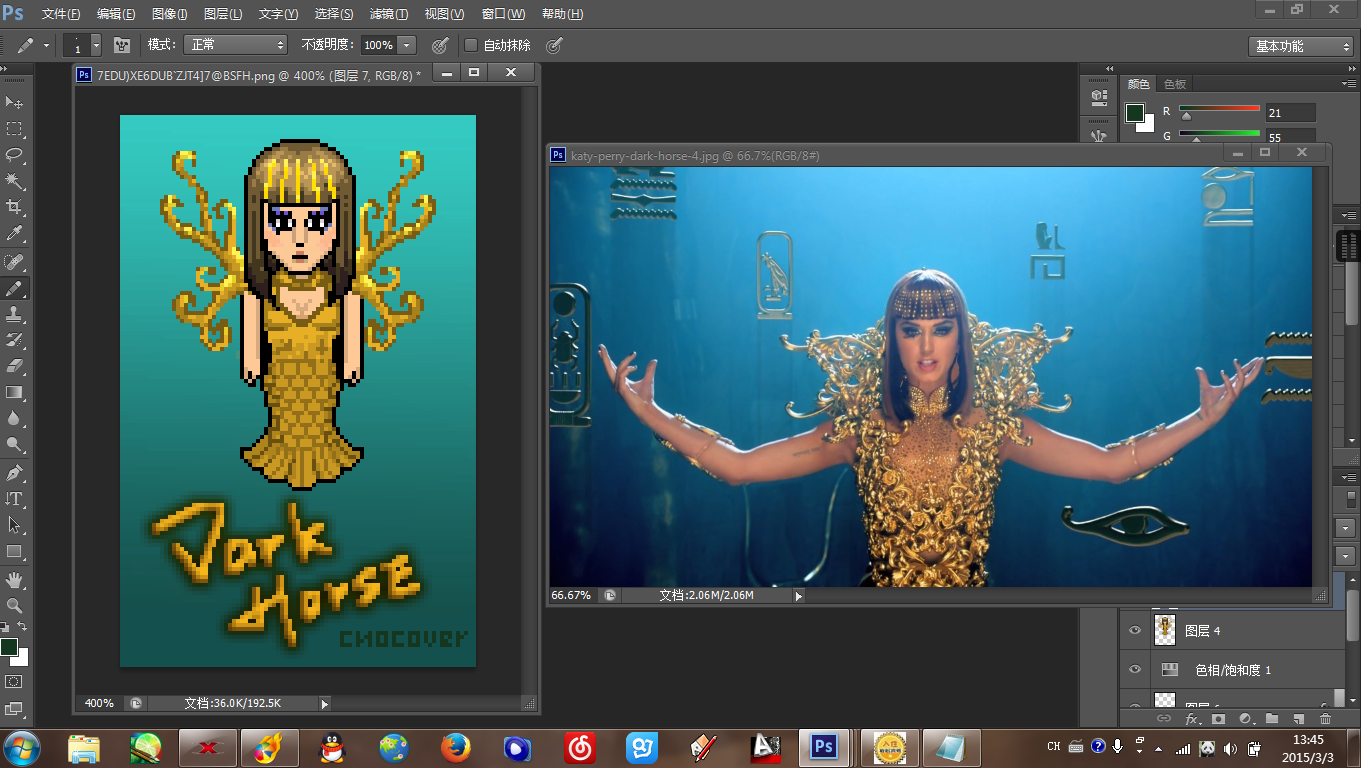Image resolution: width=1361 pixels, height=768 pixels.
Task: Select the Eraser tool
Action: pos(14,366)
